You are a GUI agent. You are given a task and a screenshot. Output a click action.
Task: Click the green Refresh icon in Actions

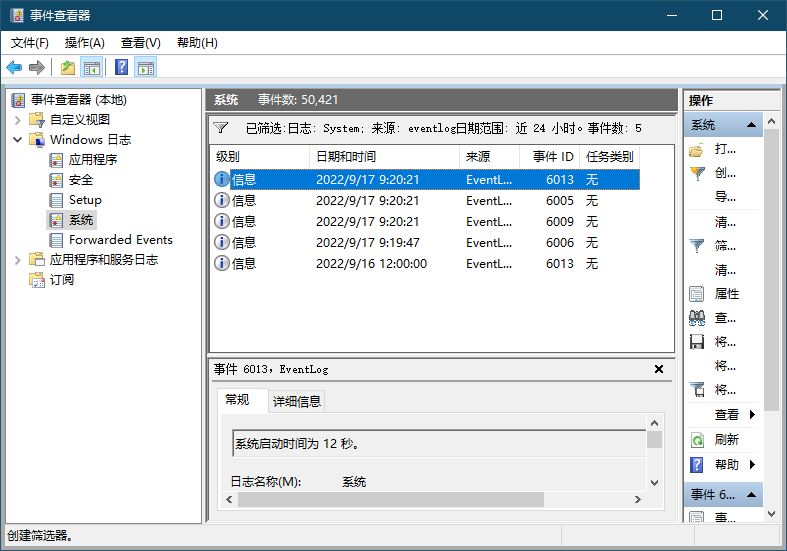697,440
